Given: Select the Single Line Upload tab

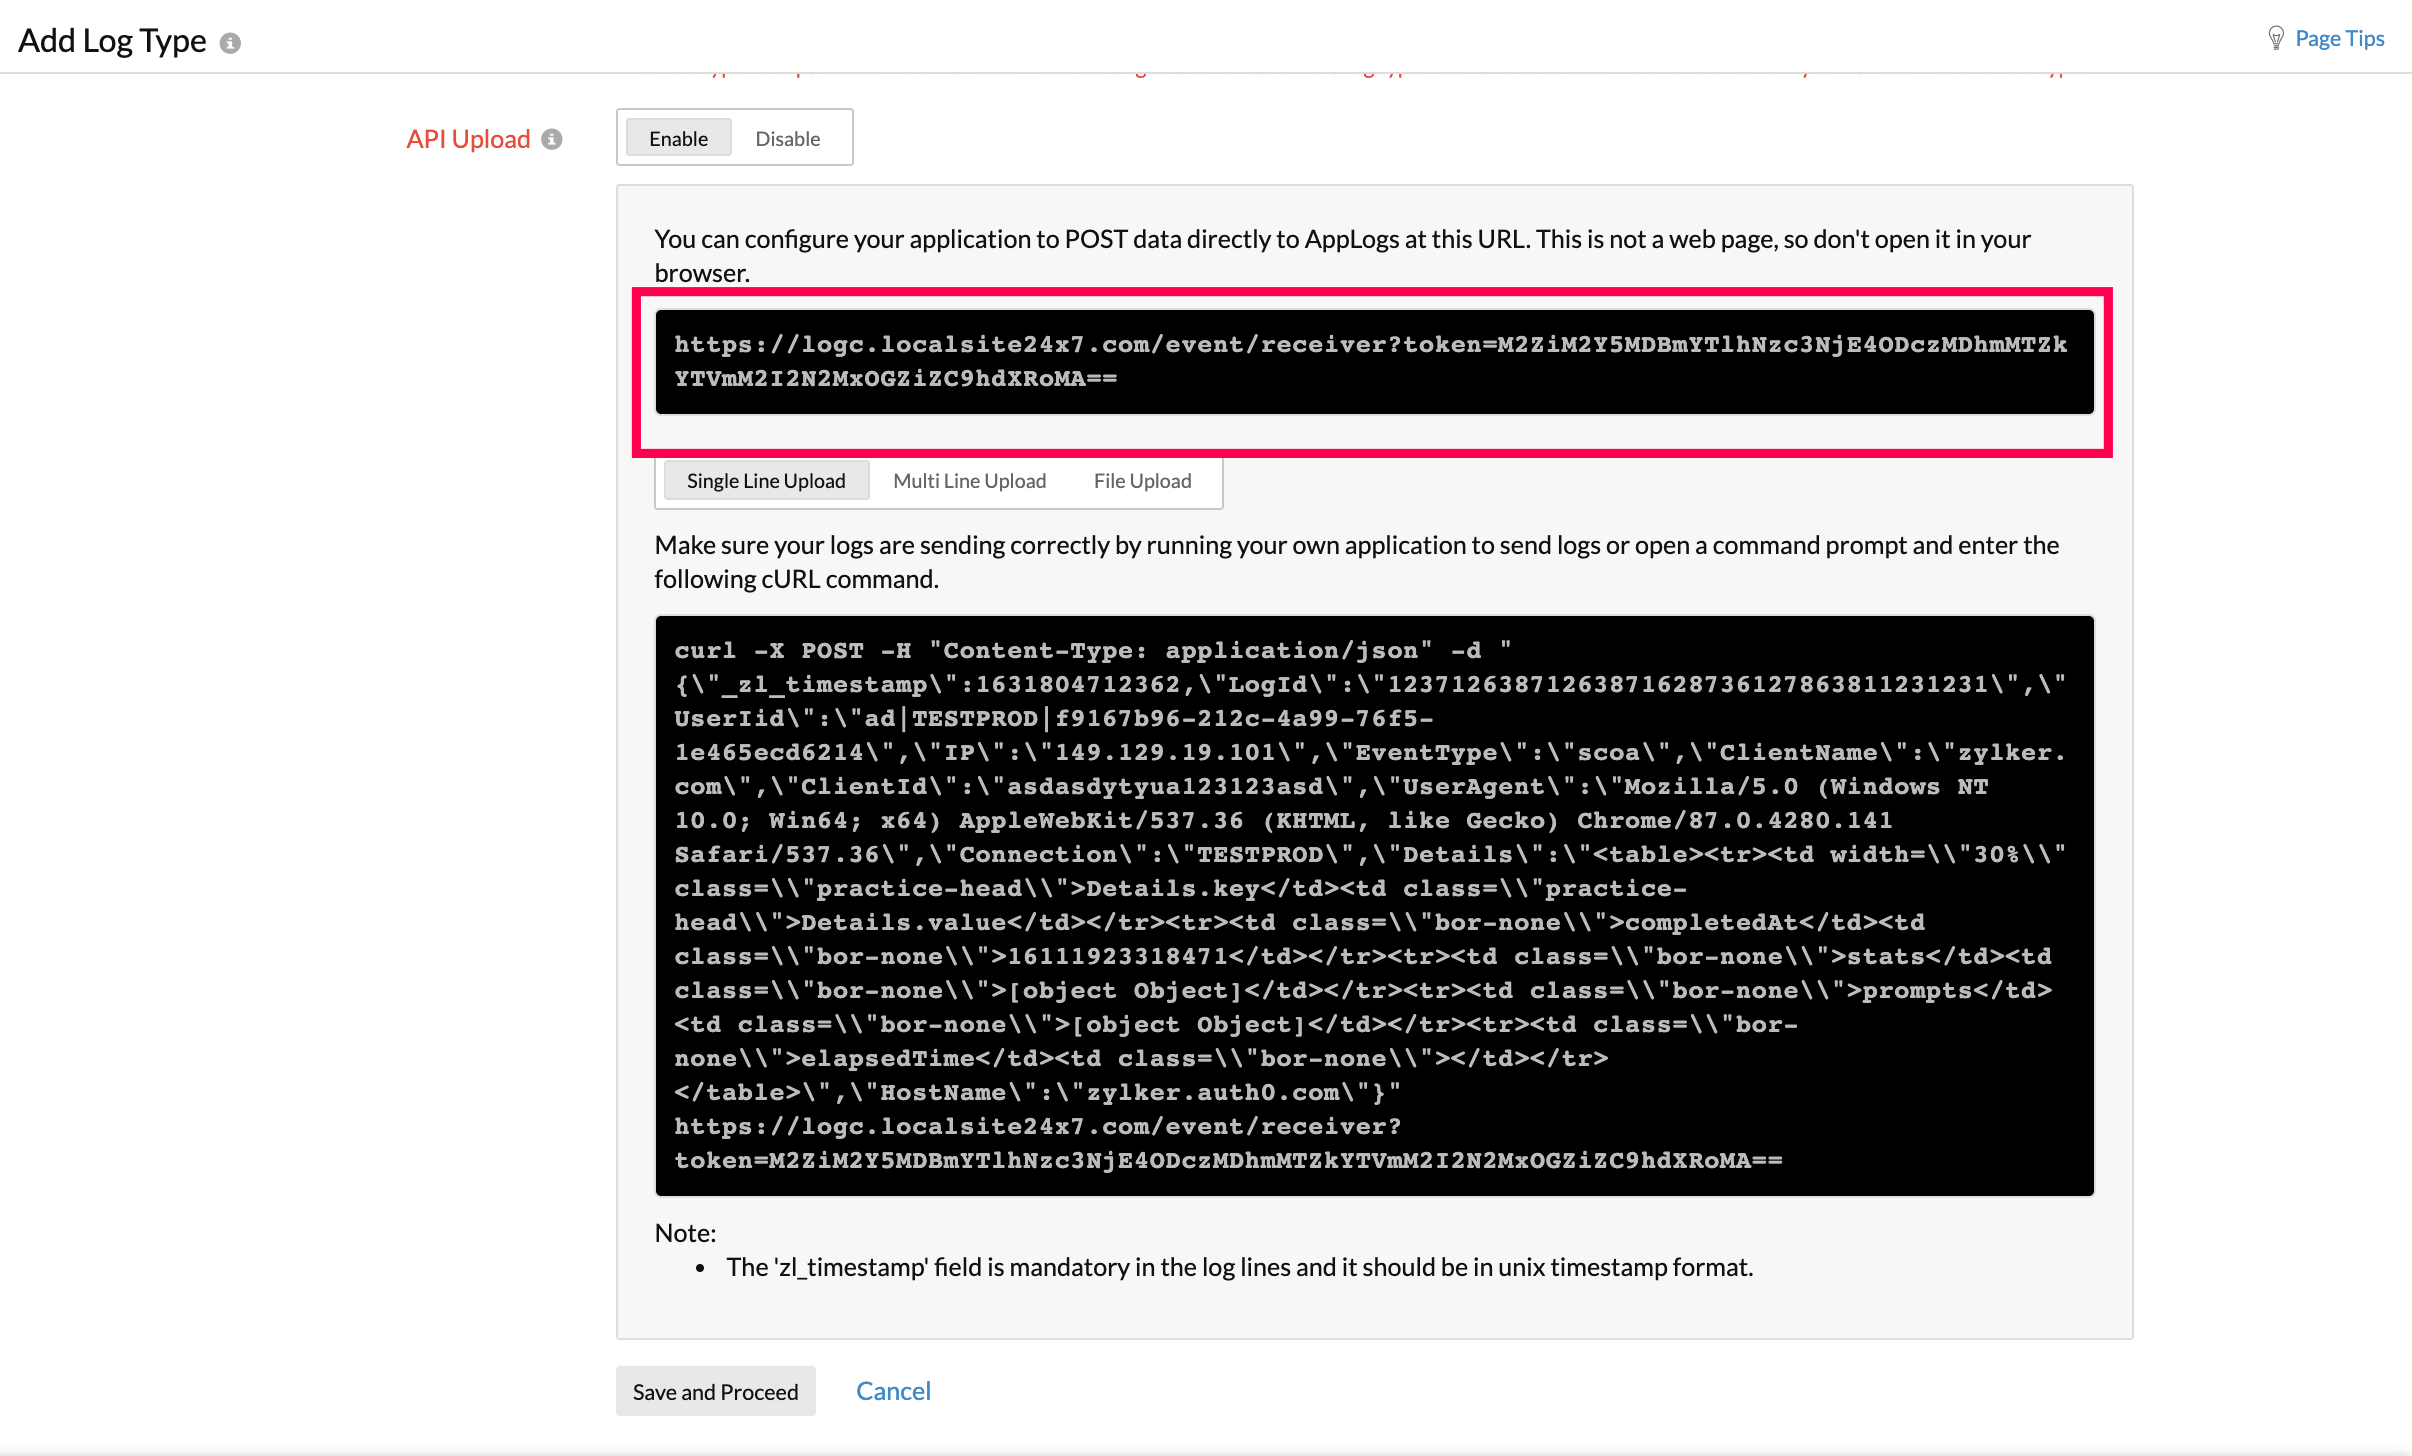Looking at the screenshot, I should [x=765, y=480].
